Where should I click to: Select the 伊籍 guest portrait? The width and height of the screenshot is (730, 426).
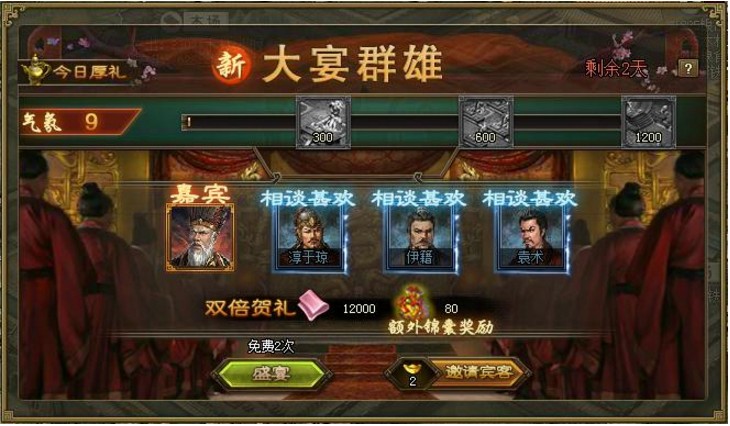click(x=419, y=238)
